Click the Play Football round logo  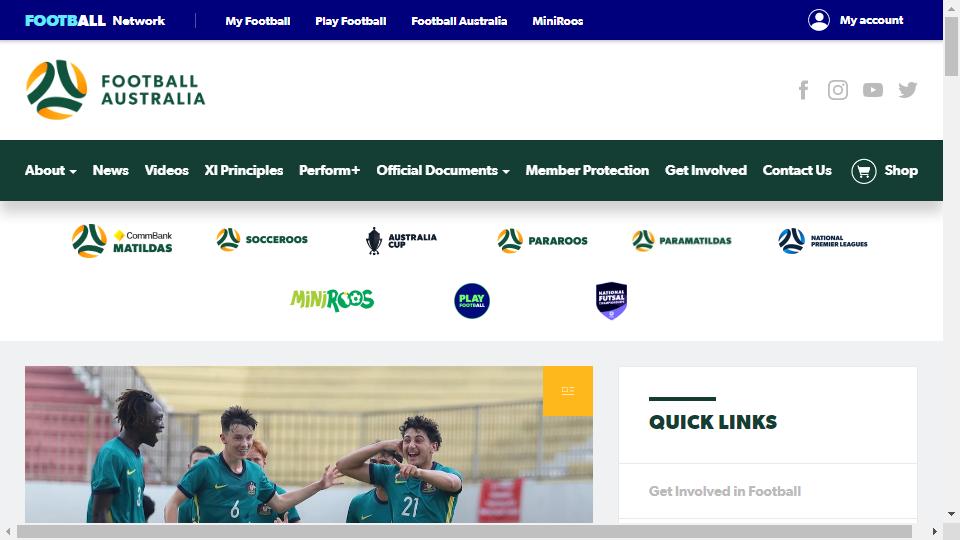pyautogui.click(x=471, y=301)
